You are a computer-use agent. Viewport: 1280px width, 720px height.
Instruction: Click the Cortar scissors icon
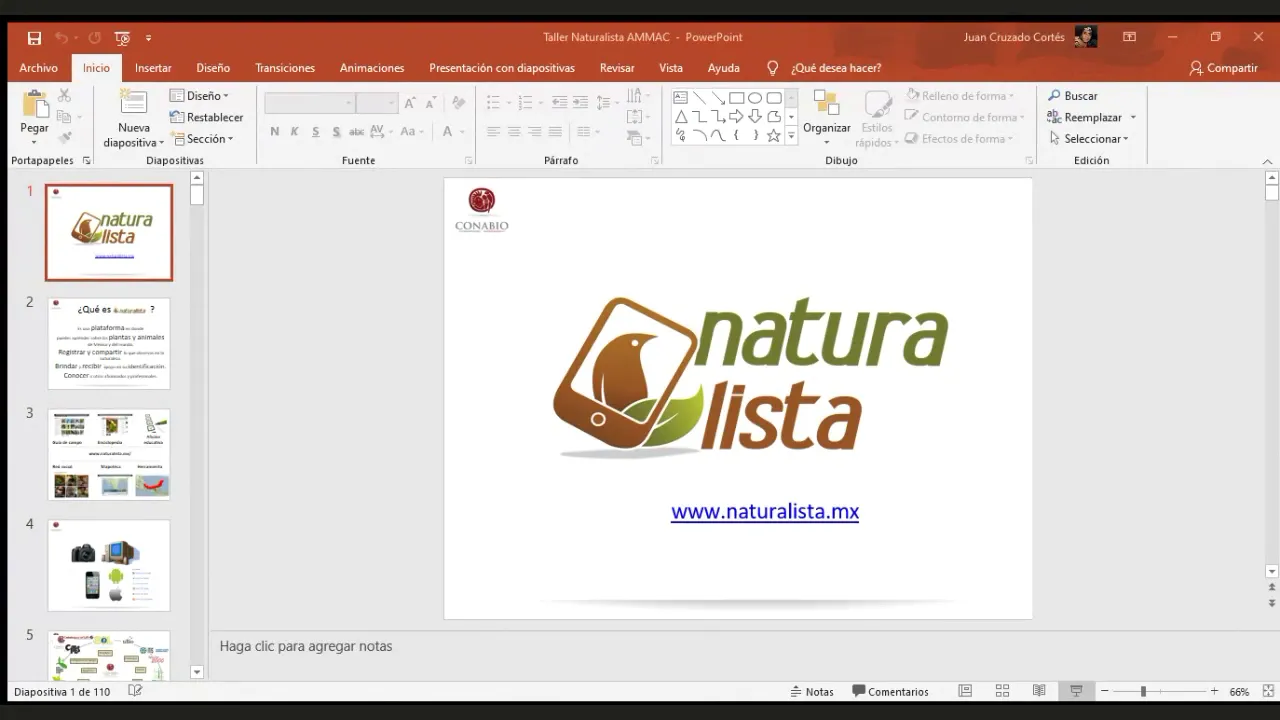pos(64,95)
